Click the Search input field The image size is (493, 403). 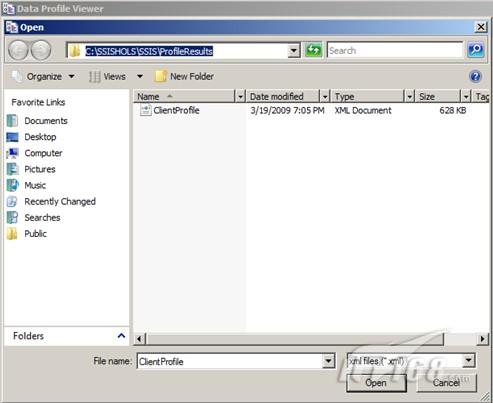click(395, 51)
